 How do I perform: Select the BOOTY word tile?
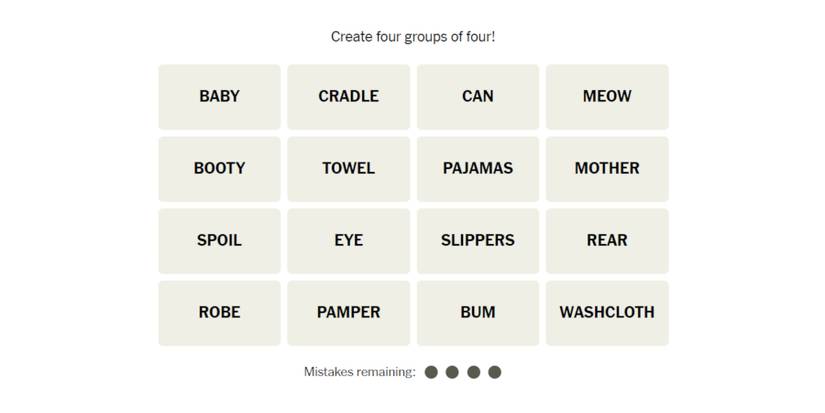tap(219, 169)
